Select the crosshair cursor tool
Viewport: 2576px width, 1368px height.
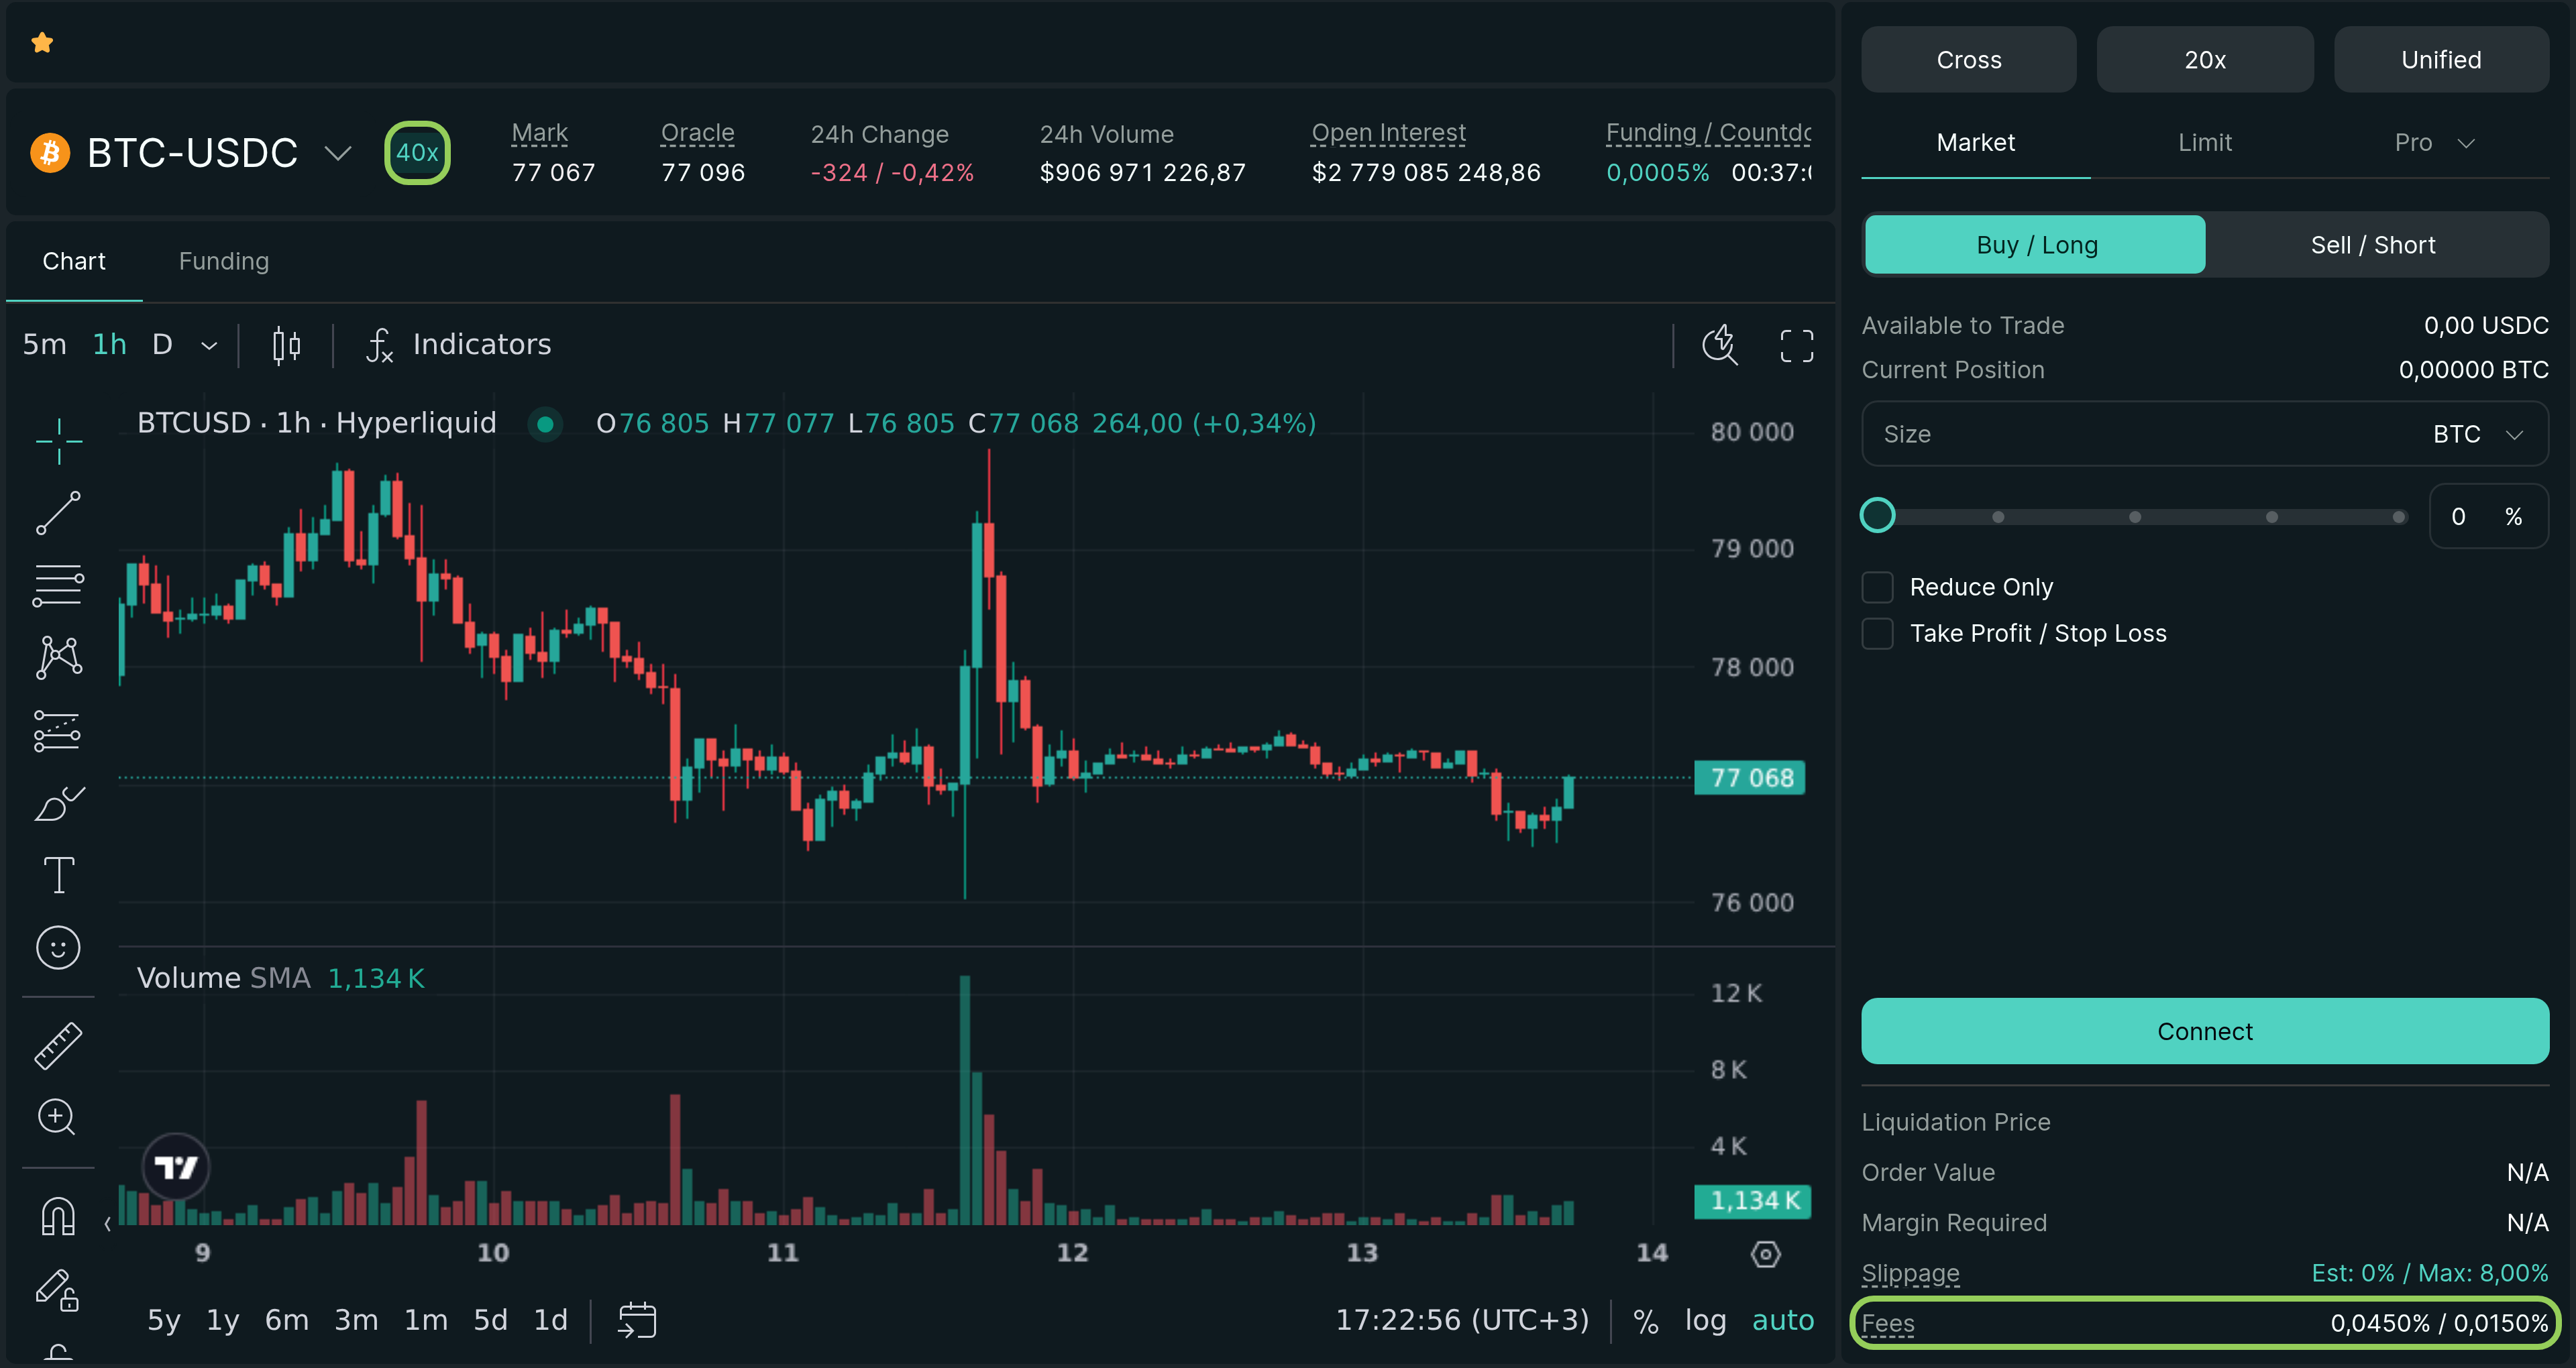[x=59, y=441]
